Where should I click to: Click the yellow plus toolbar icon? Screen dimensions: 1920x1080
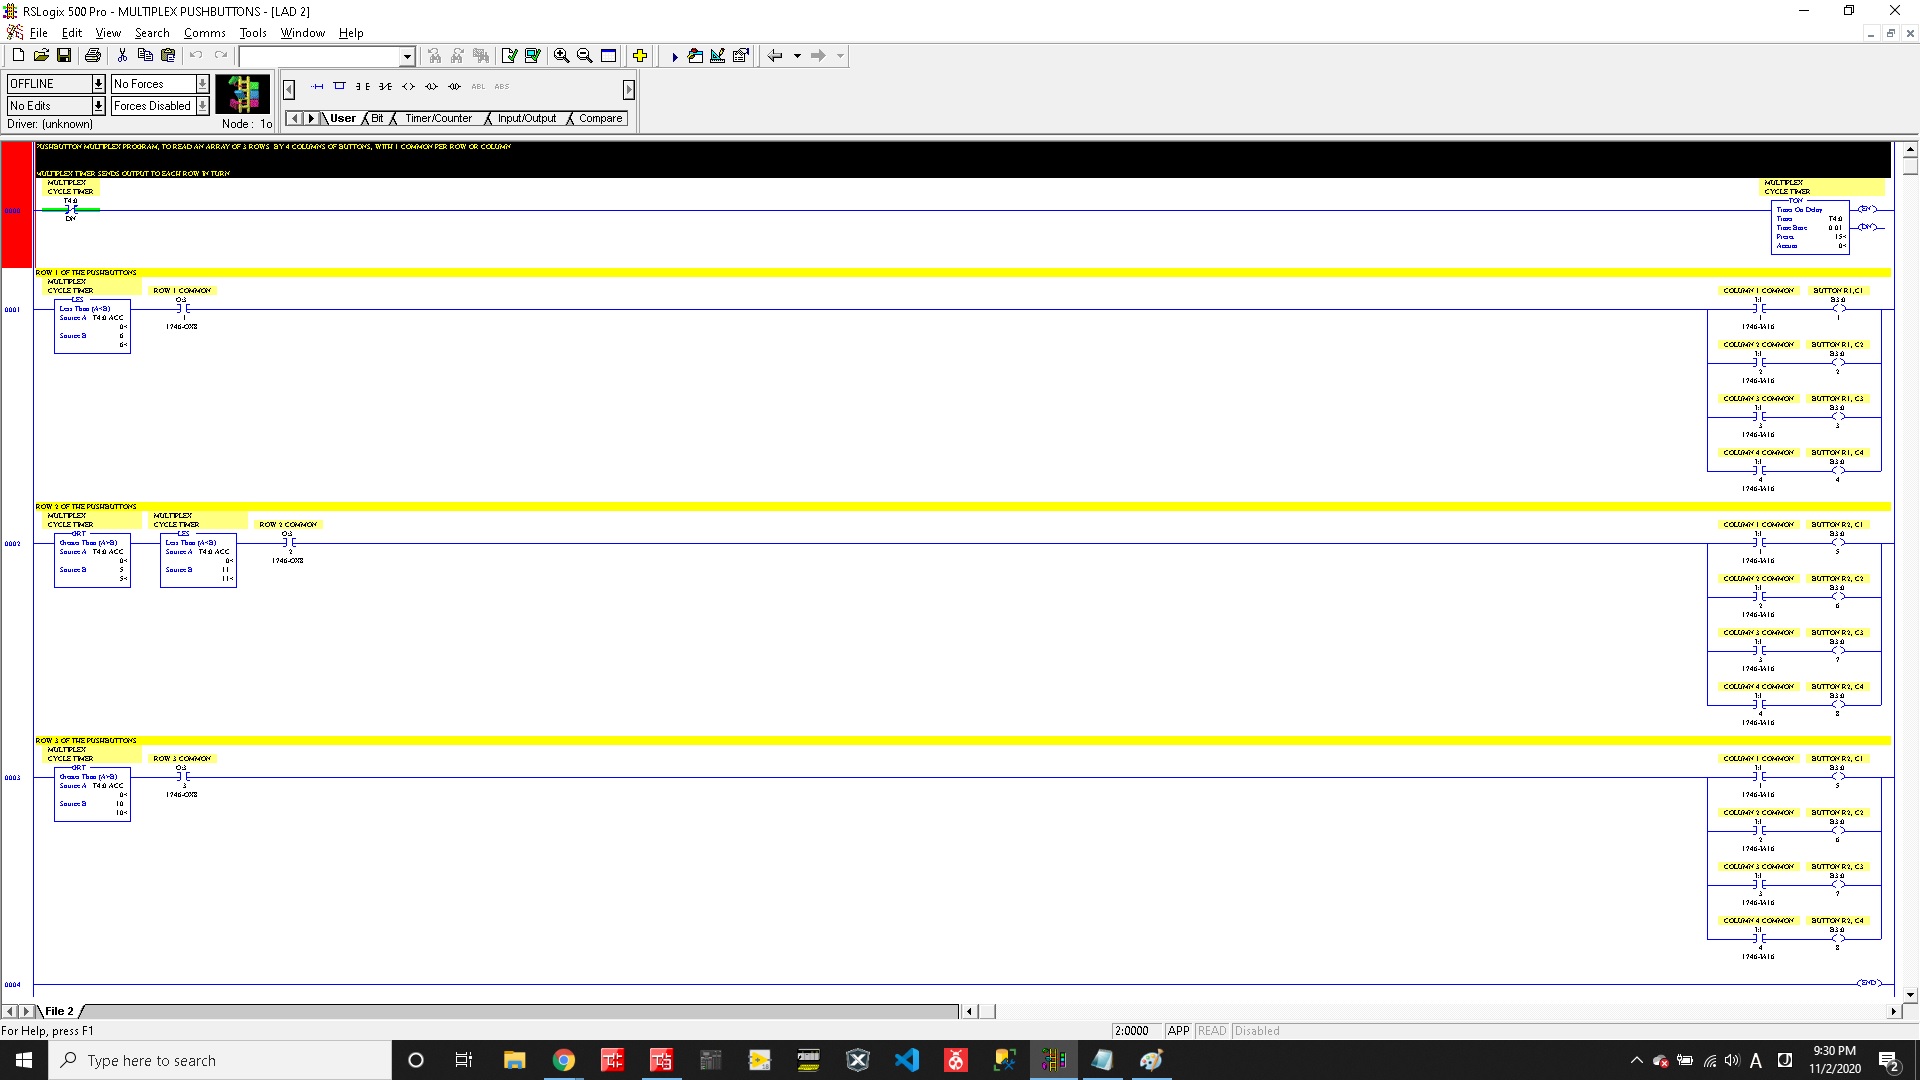(x=640, y=56)
